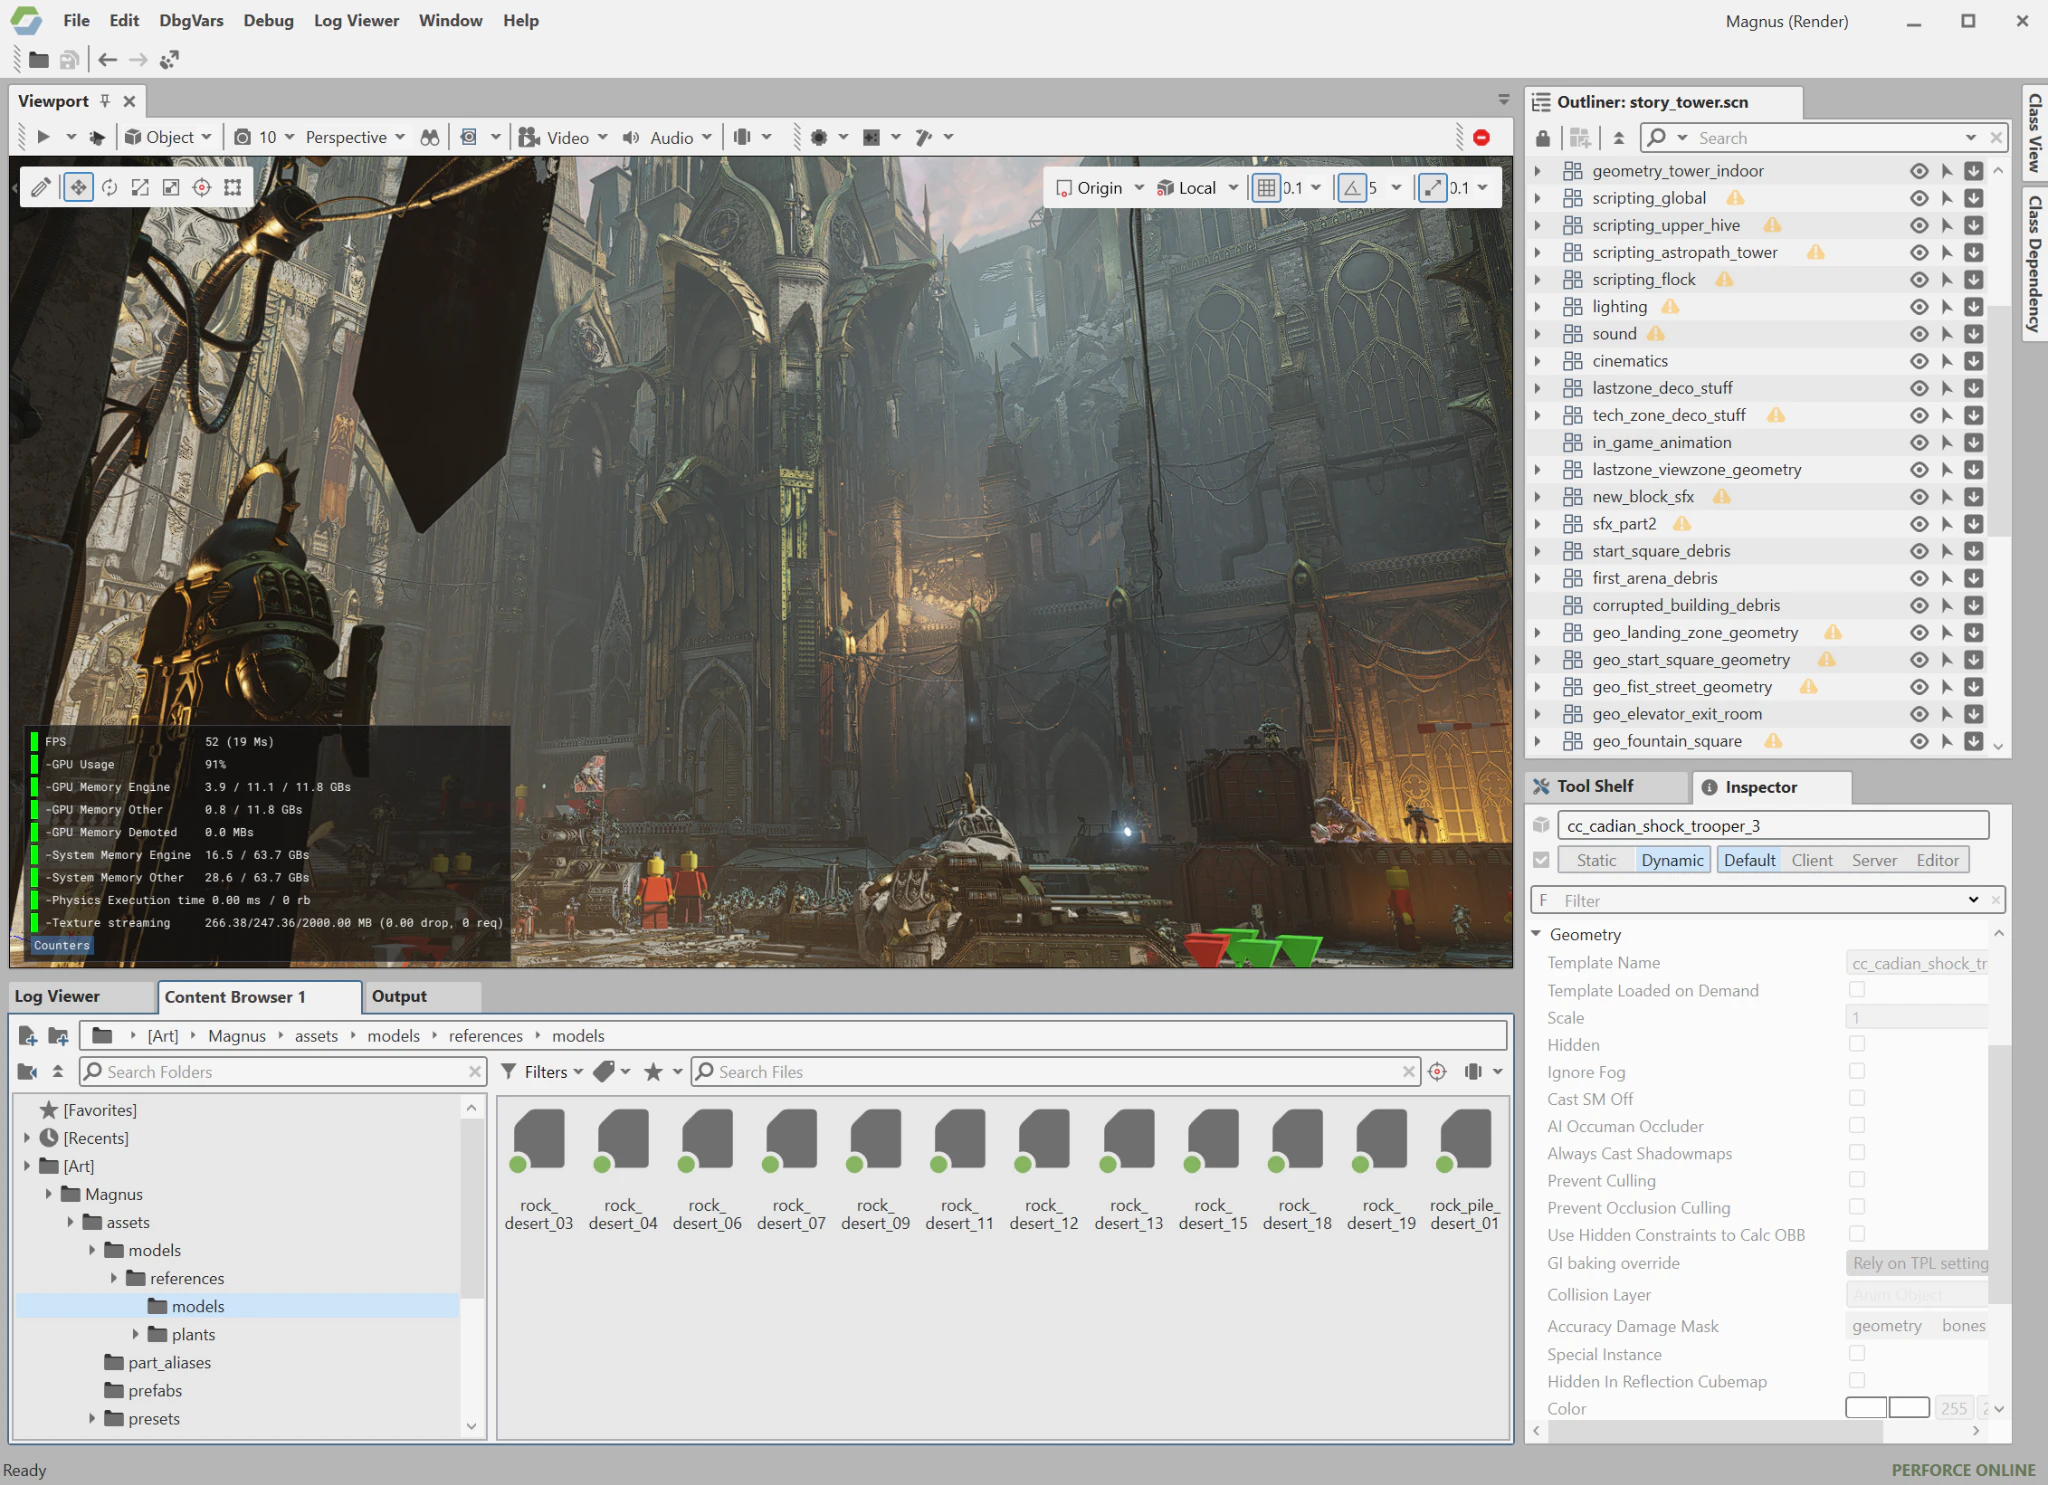Check the Prevent Culling checkbox

coord(1856,1180)
